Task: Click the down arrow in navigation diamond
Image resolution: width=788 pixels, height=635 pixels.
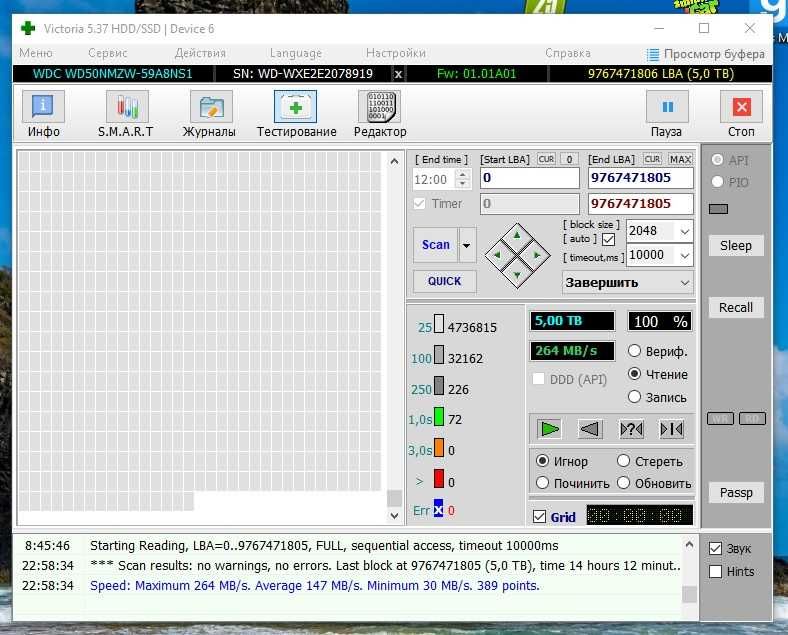Action: point(517,274)
